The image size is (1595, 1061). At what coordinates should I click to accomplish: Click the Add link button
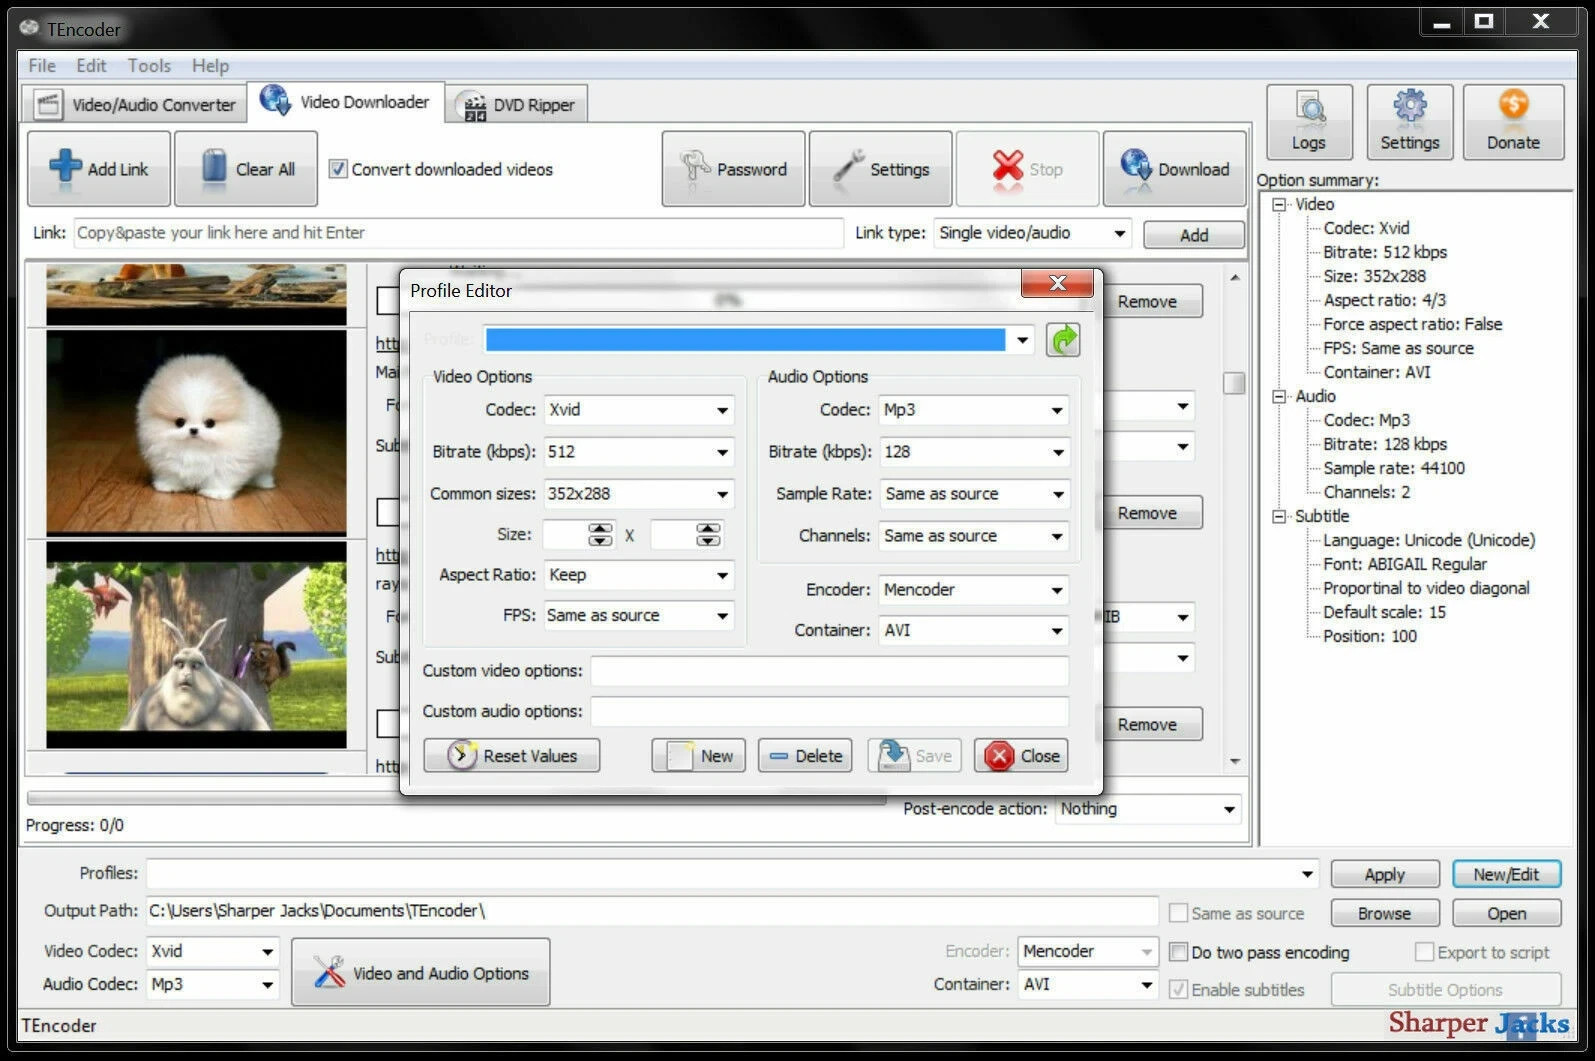click(x=1194, y=235)
